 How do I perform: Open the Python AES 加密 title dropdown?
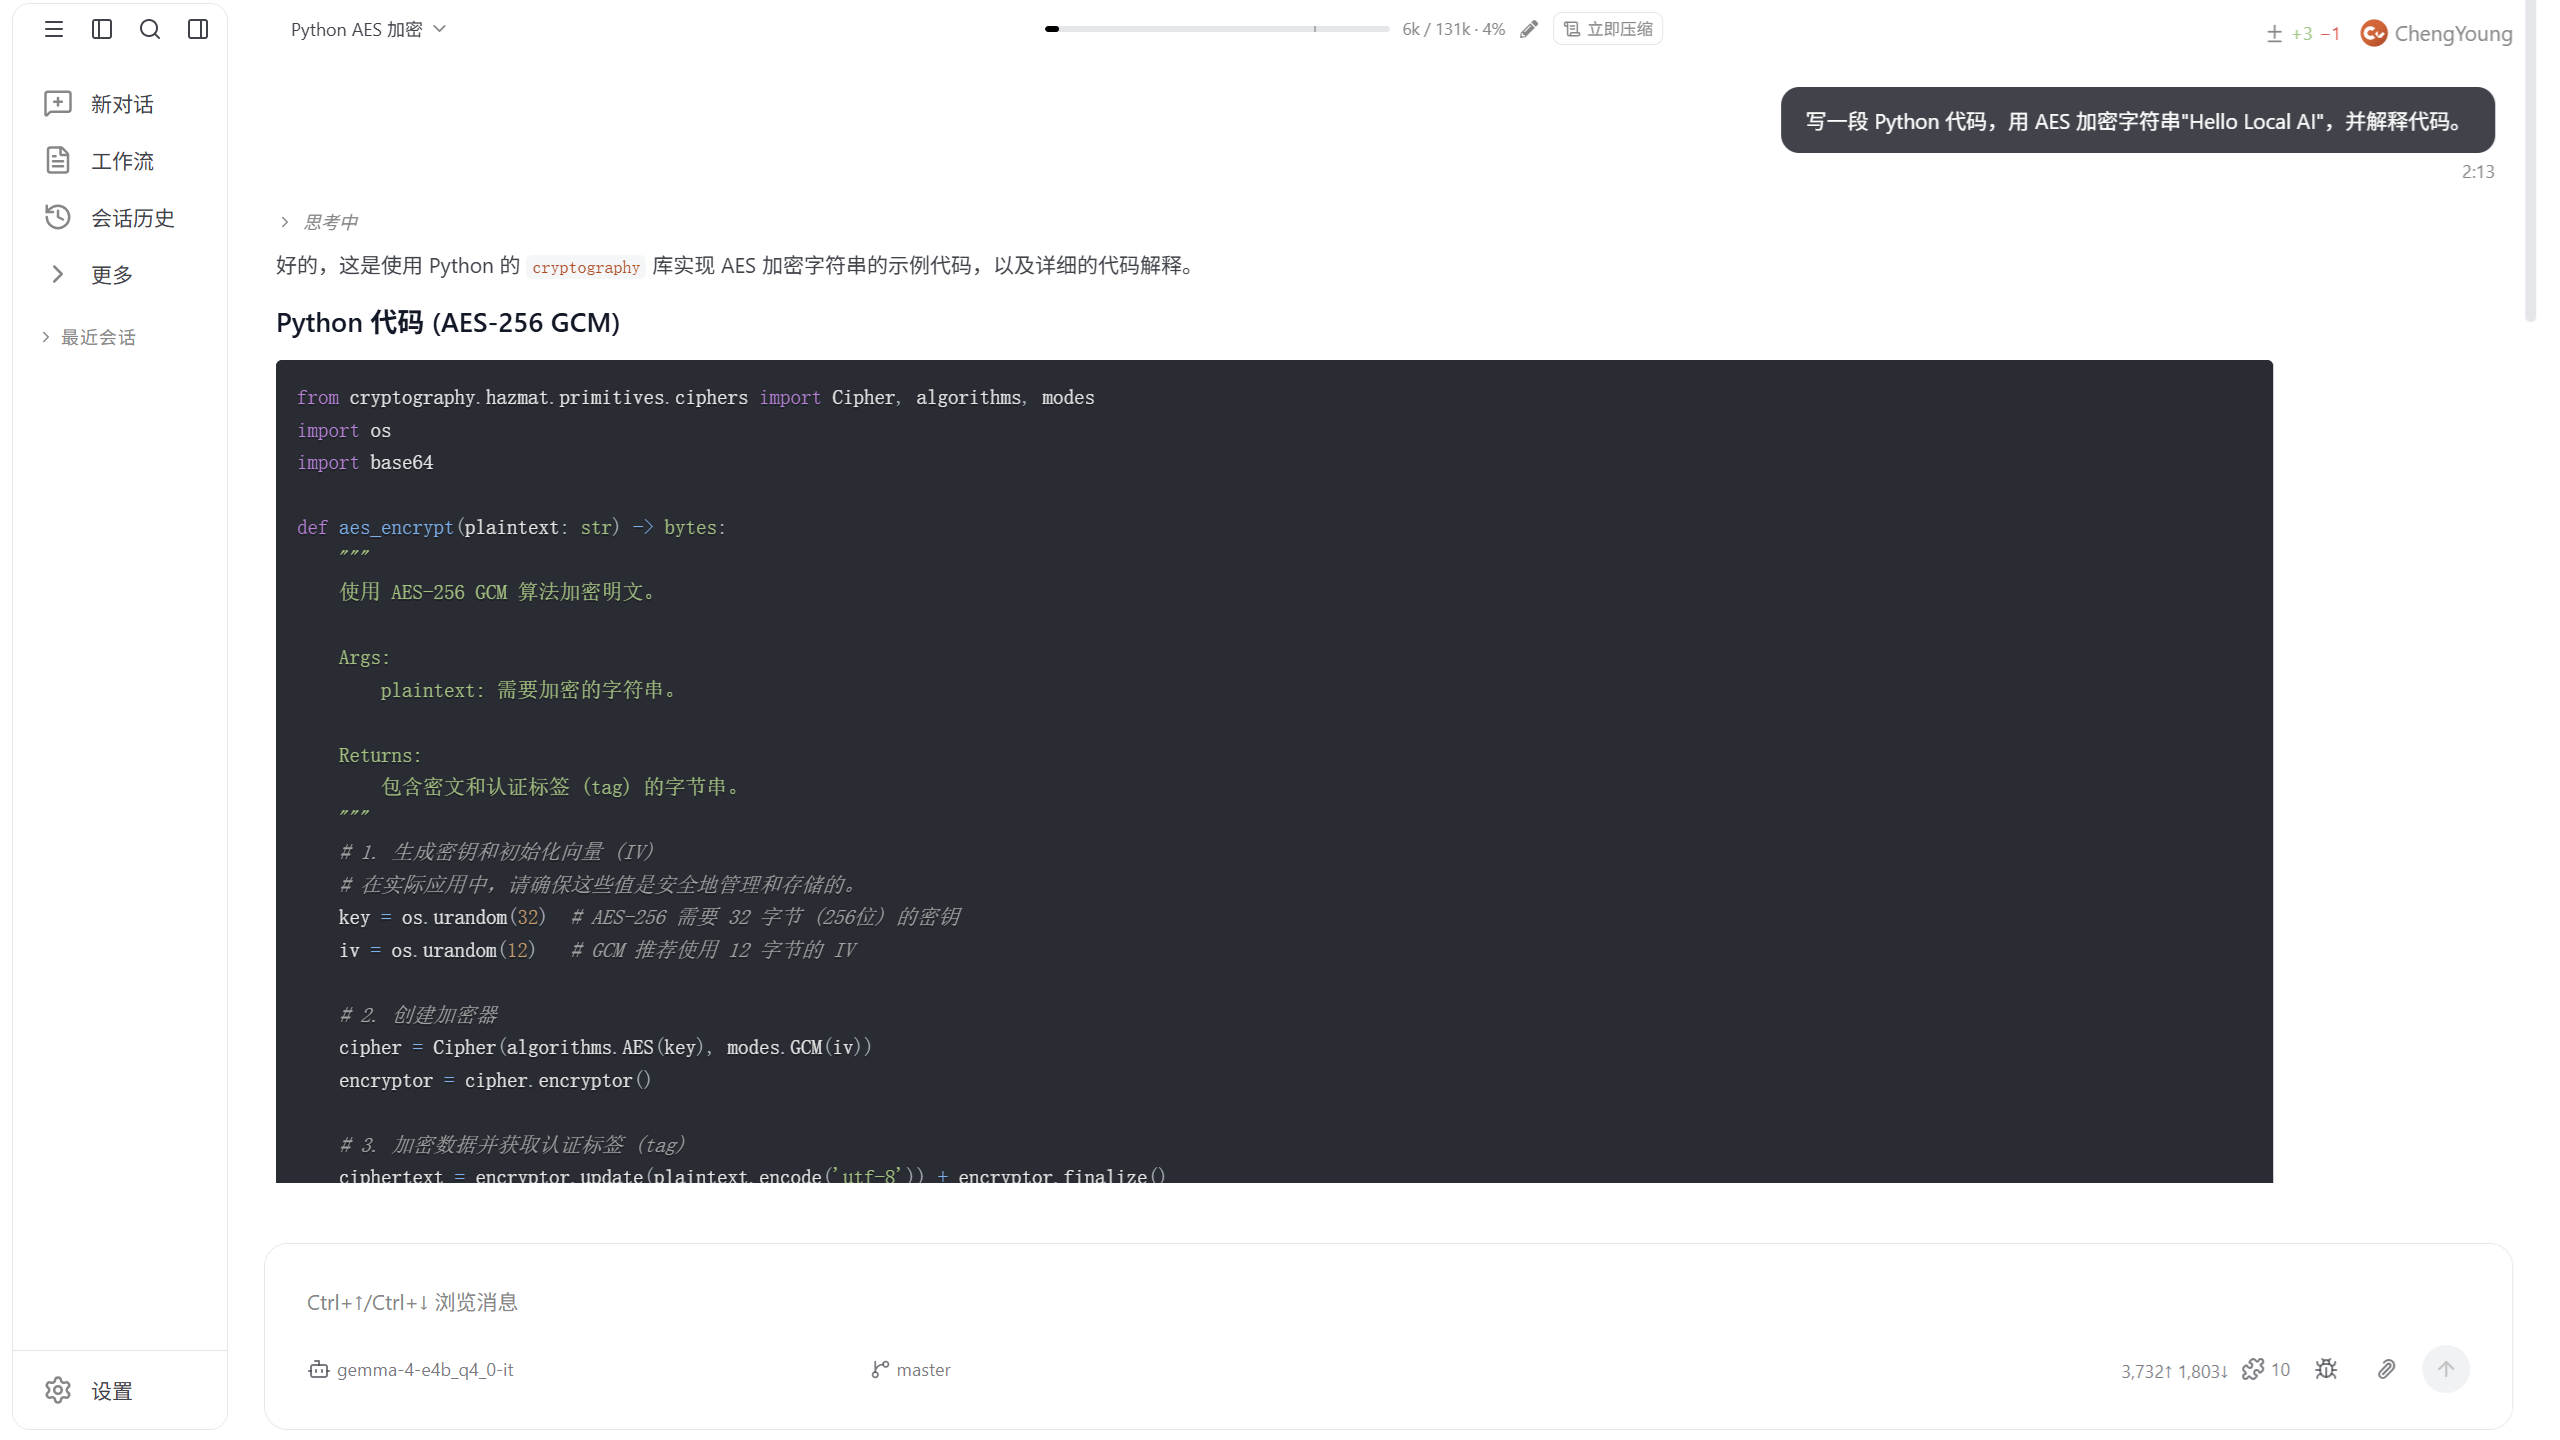pos(368,30)
